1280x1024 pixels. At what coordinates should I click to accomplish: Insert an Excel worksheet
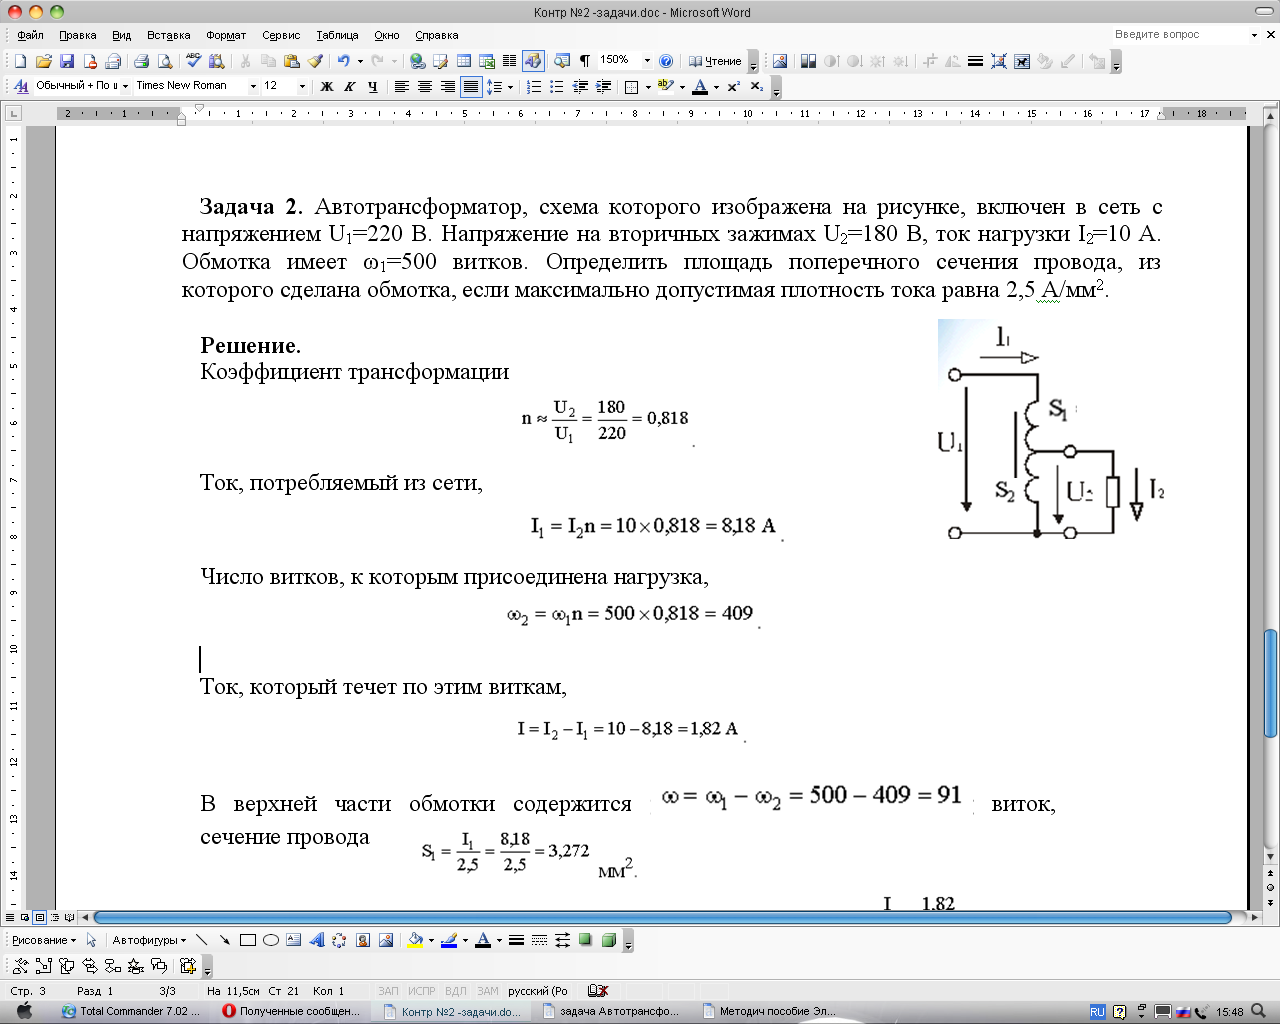click(487, 61)
